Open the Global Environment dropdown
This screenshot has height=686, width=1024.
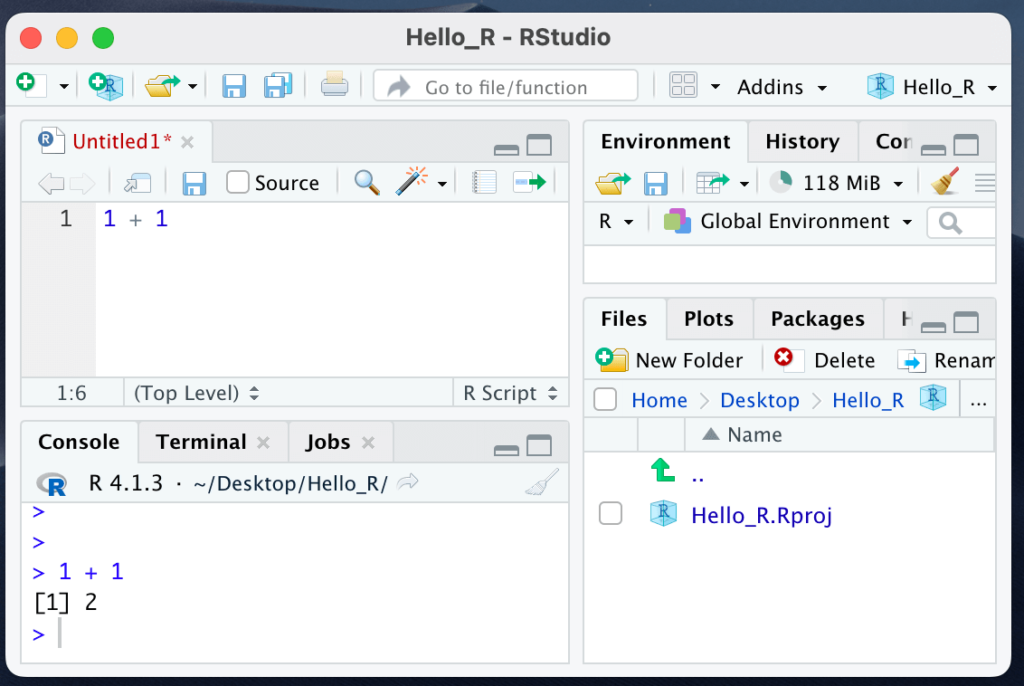(788, 221)
